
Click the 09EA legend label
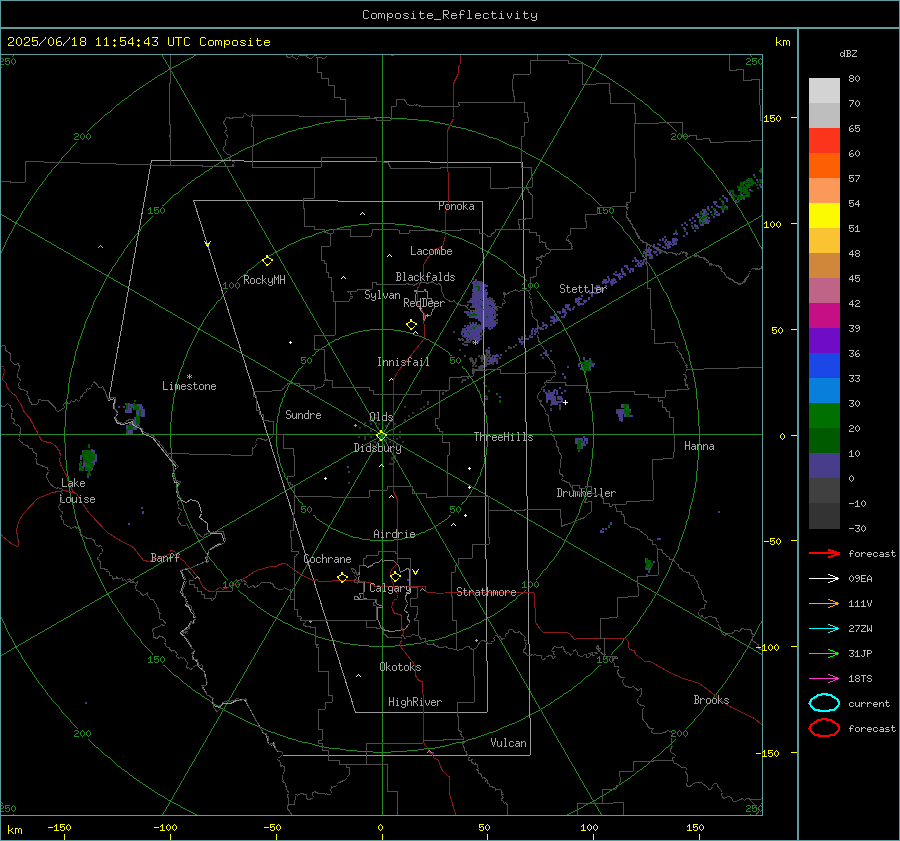[x=860, y=579]
